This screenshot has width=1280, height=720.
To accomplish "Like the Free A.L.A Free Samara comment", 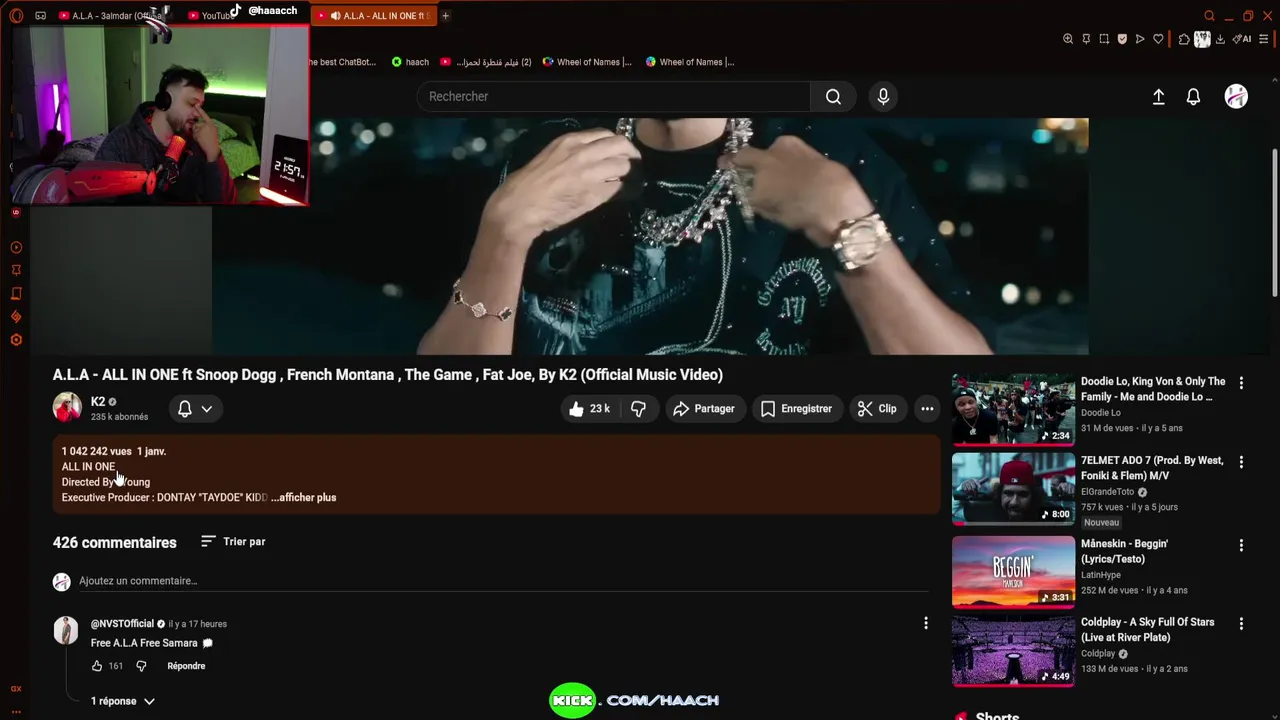I will (x=97, y=666).
